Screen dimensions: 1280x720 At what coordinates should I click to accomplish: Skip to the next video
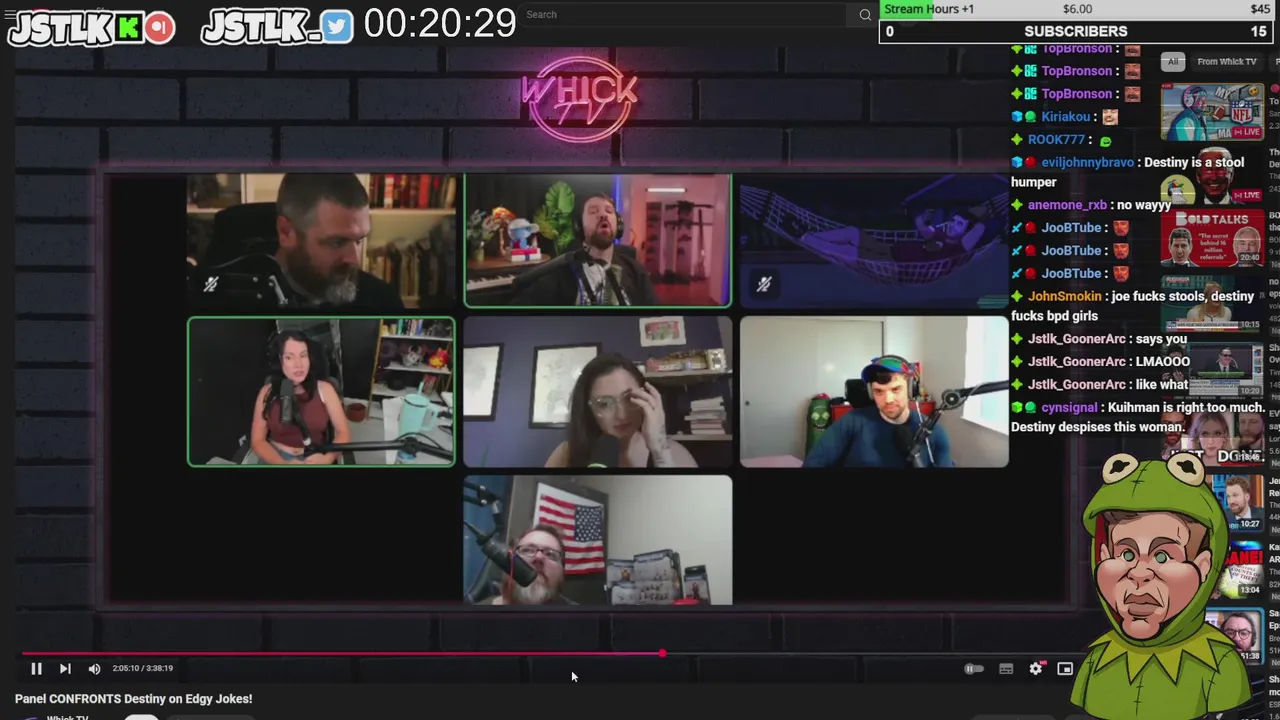click(x=65, y=669)
